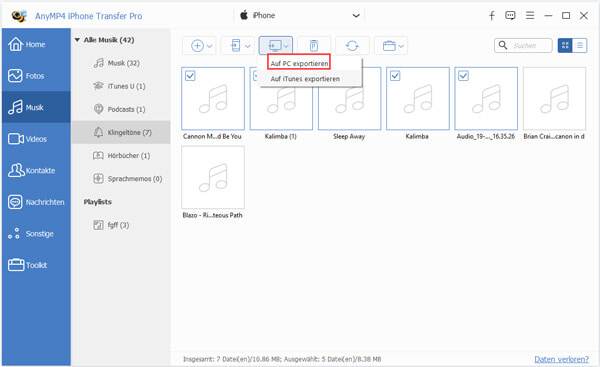Select the Kalimba (1) thumbnail
600x367 pixels.
[x=281, y=98]
